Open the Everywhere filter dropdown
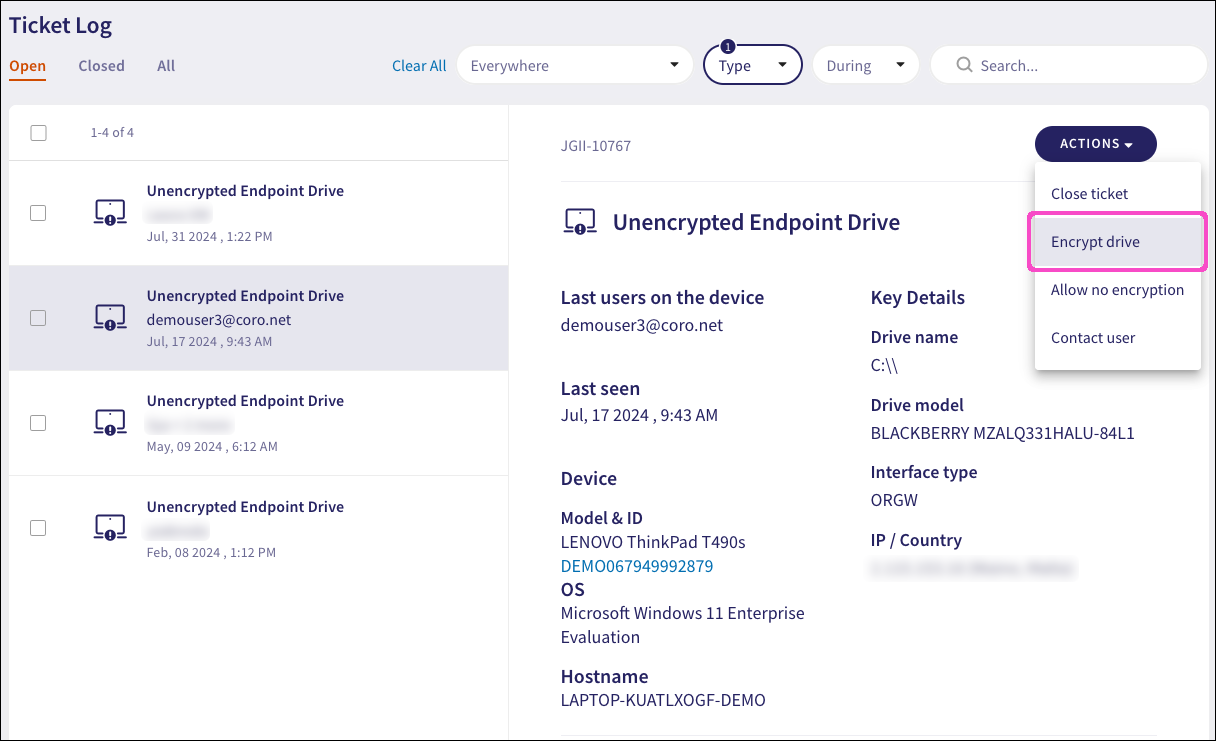Viewport: 1216px width, 741px height. pos(574,66)
